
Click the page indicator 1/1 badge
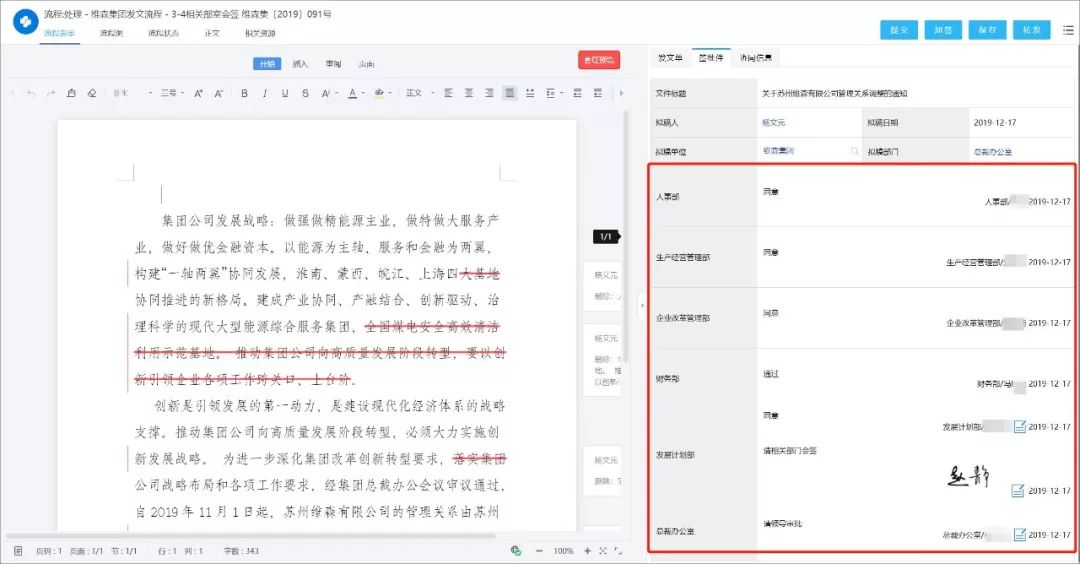(x=606, y=236)
